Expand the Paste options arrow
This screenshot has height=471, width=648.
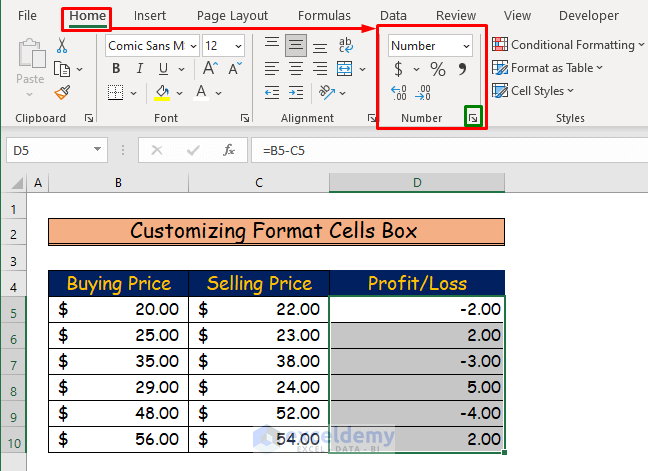pos(30,95)
